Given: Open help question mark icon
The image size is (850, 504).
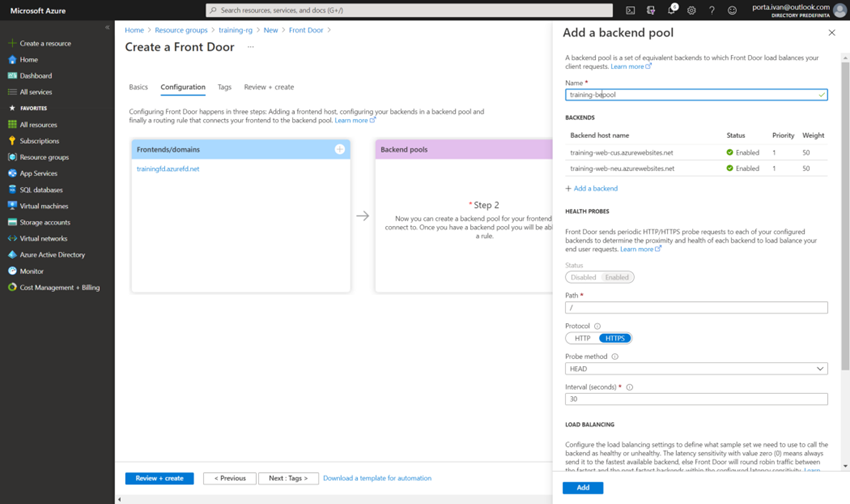Looking at the screenshot, I should (712, 10).
